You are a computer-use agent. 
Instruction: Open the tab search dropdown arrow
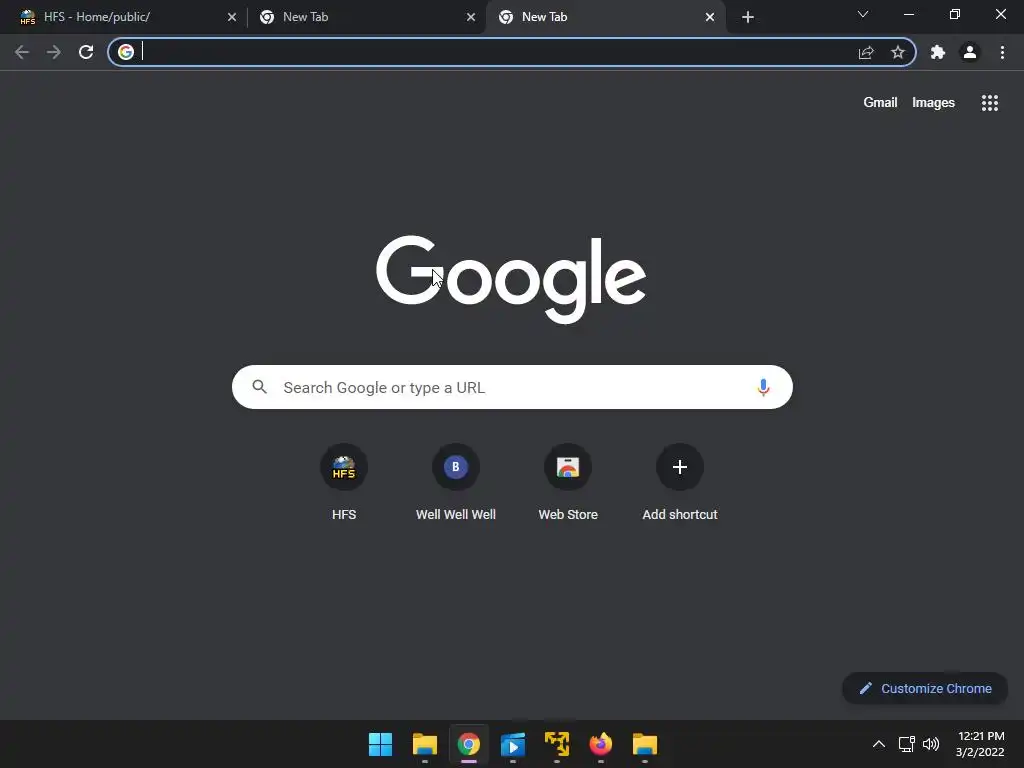(x=863, y=14)
